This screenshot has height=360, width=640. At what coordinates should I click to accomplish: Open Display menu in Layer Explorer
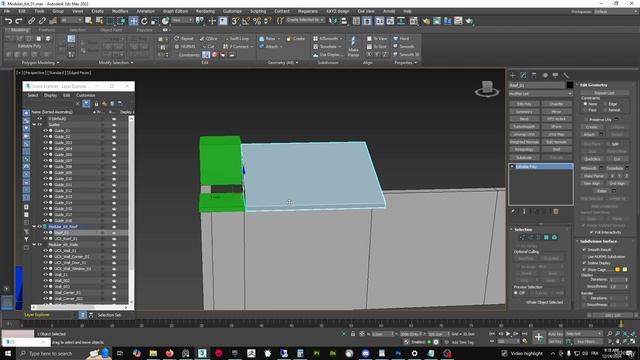pos(51,95)
